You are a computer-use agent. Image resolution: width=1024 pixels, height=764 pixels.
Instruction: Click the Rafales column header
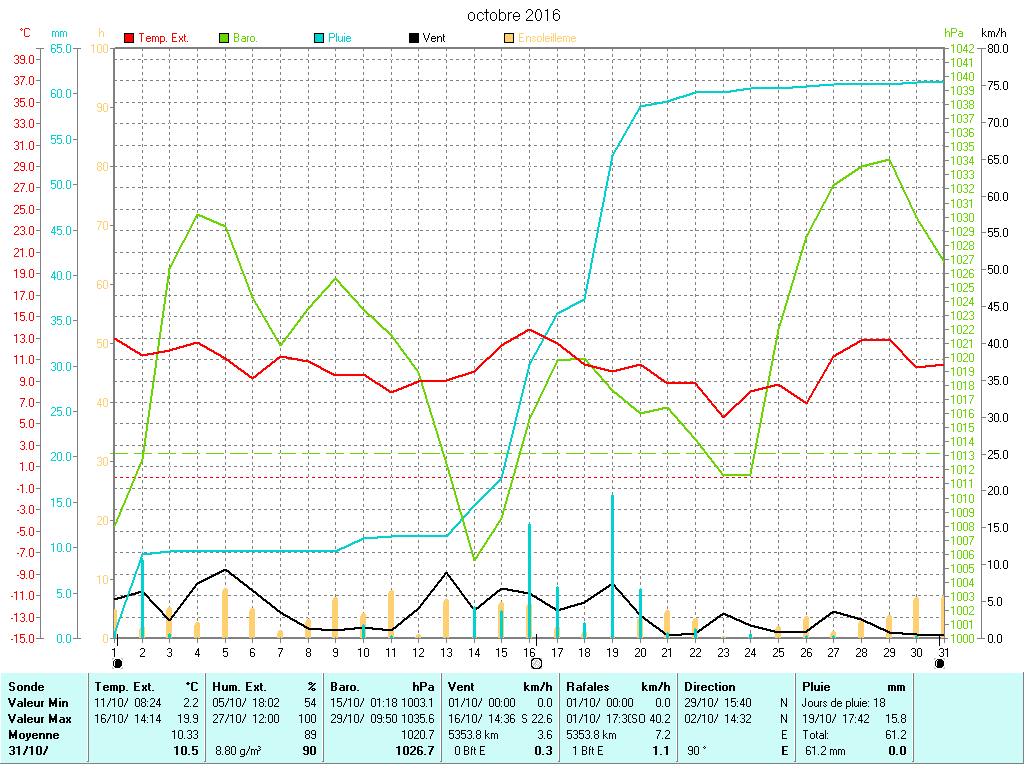point(589,687)
